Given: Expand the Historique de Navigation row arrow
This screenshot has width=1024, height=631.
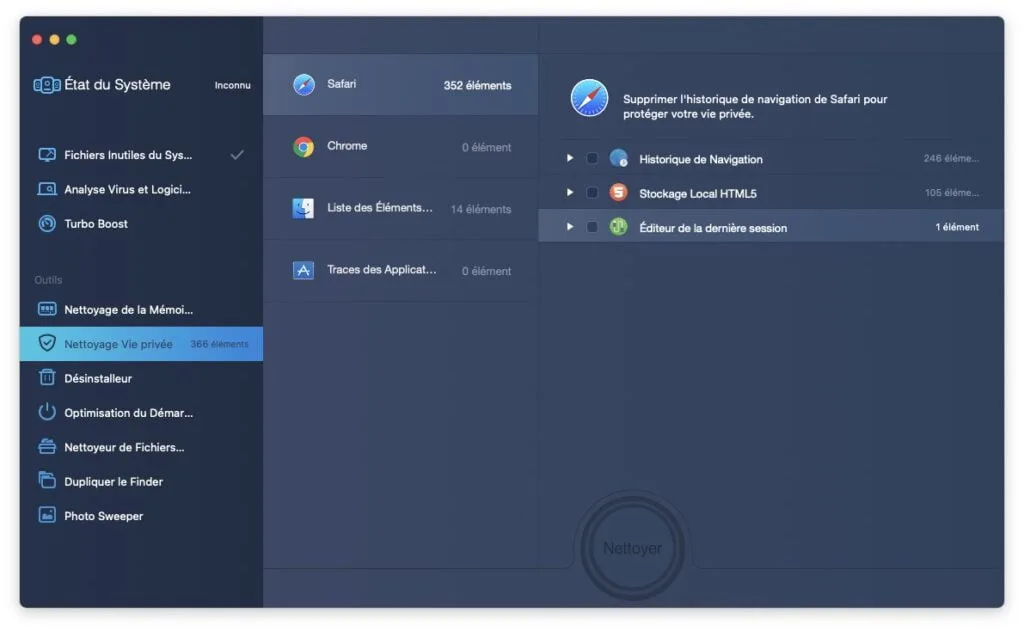Looking at the screenshot, I should coord(570,158).
